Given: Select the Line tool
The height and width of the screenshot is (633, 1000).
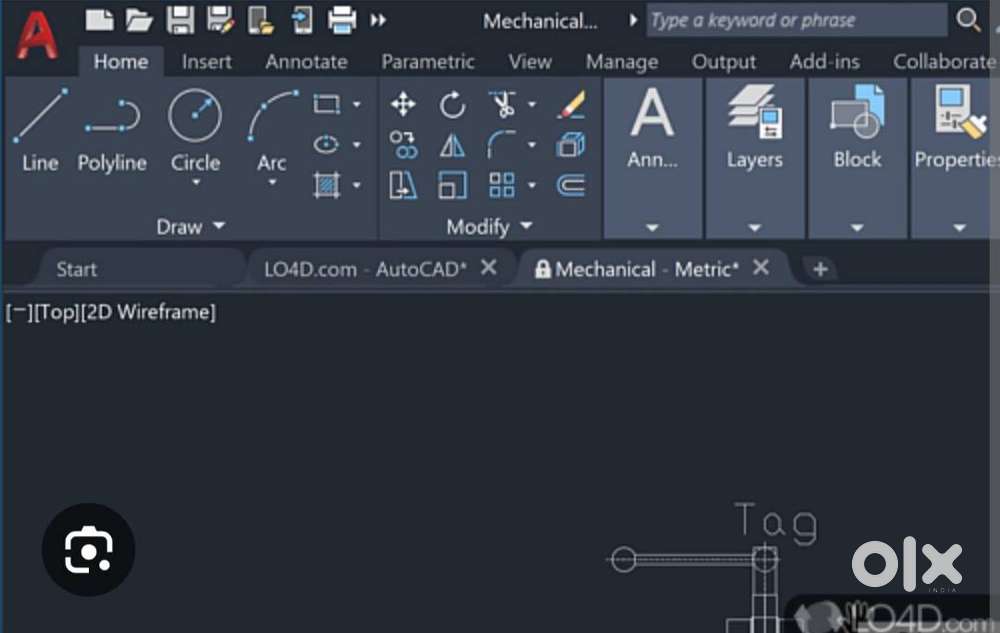Looking at the screenshot, I should 38,130.
